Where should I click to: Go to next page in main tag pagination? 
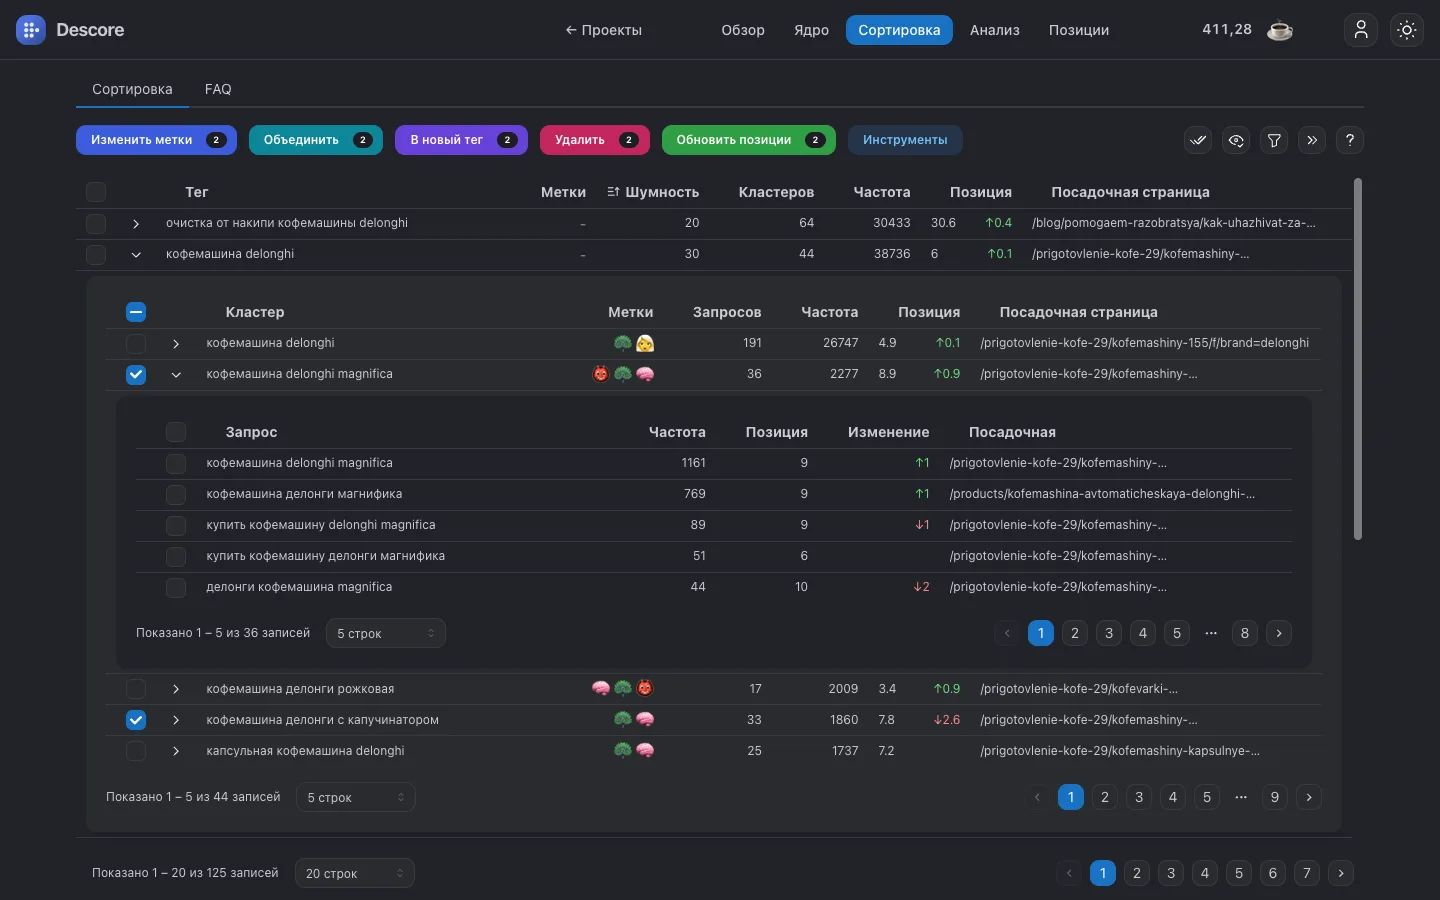click(x=1341, y=873)
